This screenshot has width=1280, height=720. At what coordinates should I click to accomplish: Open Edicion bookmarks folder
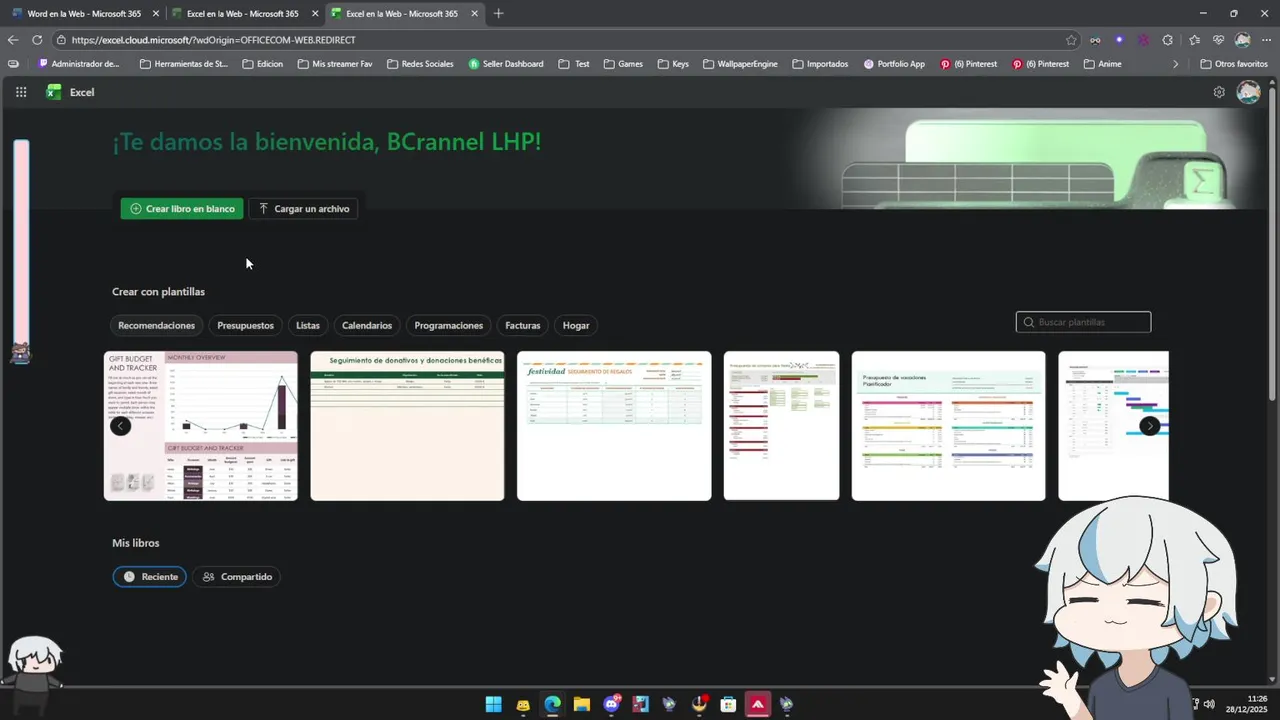tap(263, 64)
